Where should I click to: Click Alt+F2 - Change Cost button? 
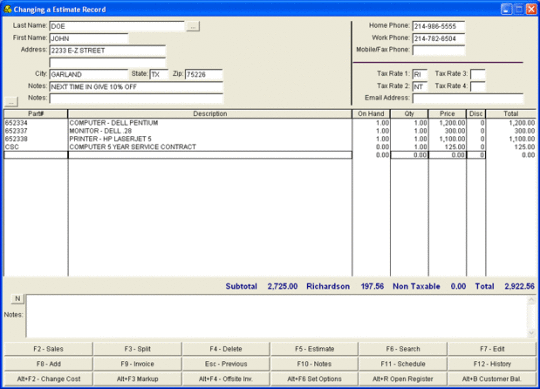48,379
